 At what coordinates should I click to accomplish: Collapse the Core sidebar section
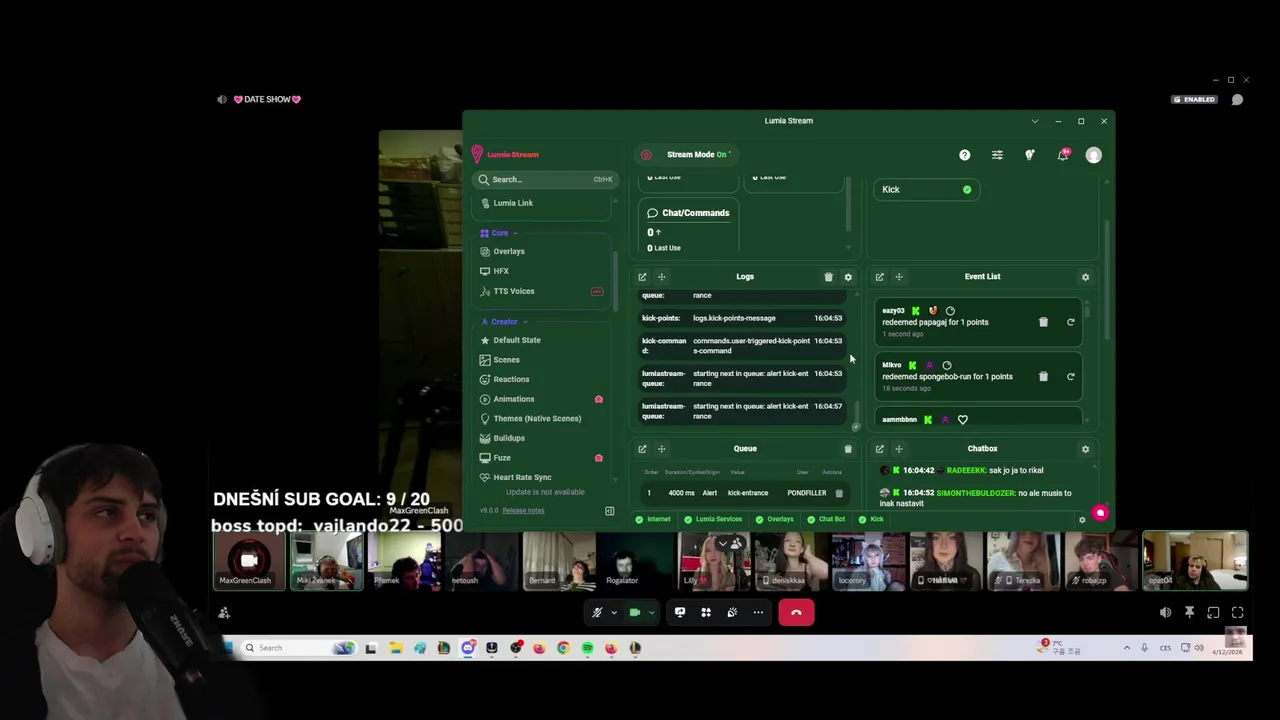(x=515, y=233)
